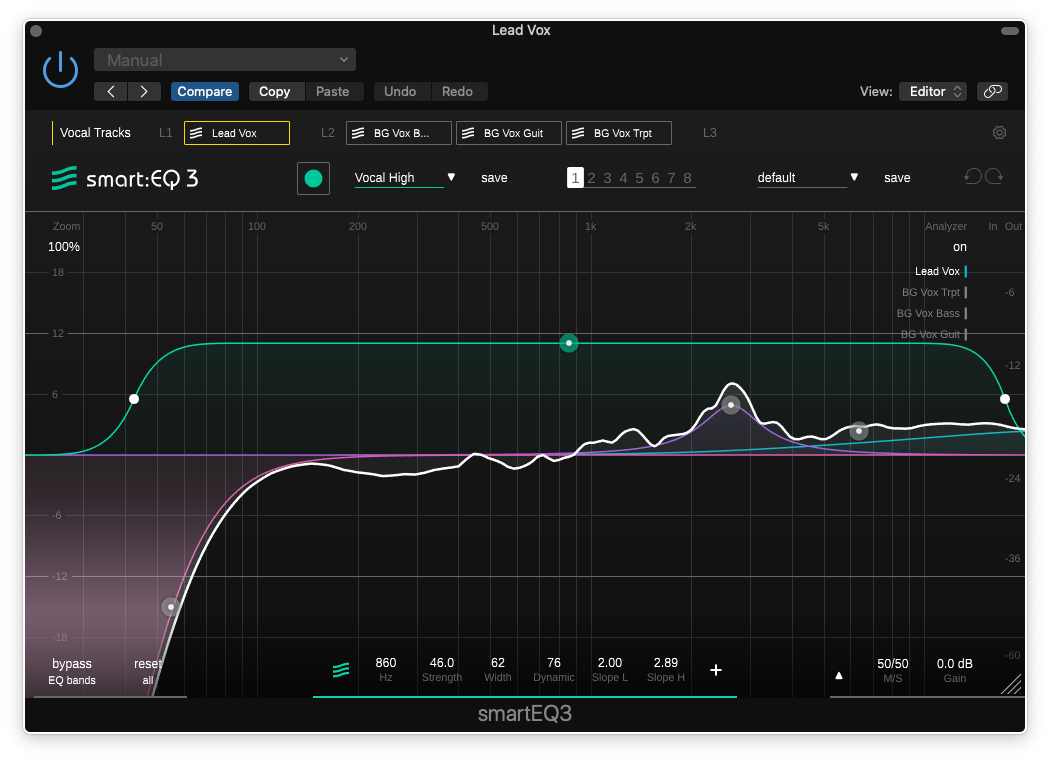Click the plugin power bypass icon
This screenshot has height=761, width=1050.
(60, 69)
